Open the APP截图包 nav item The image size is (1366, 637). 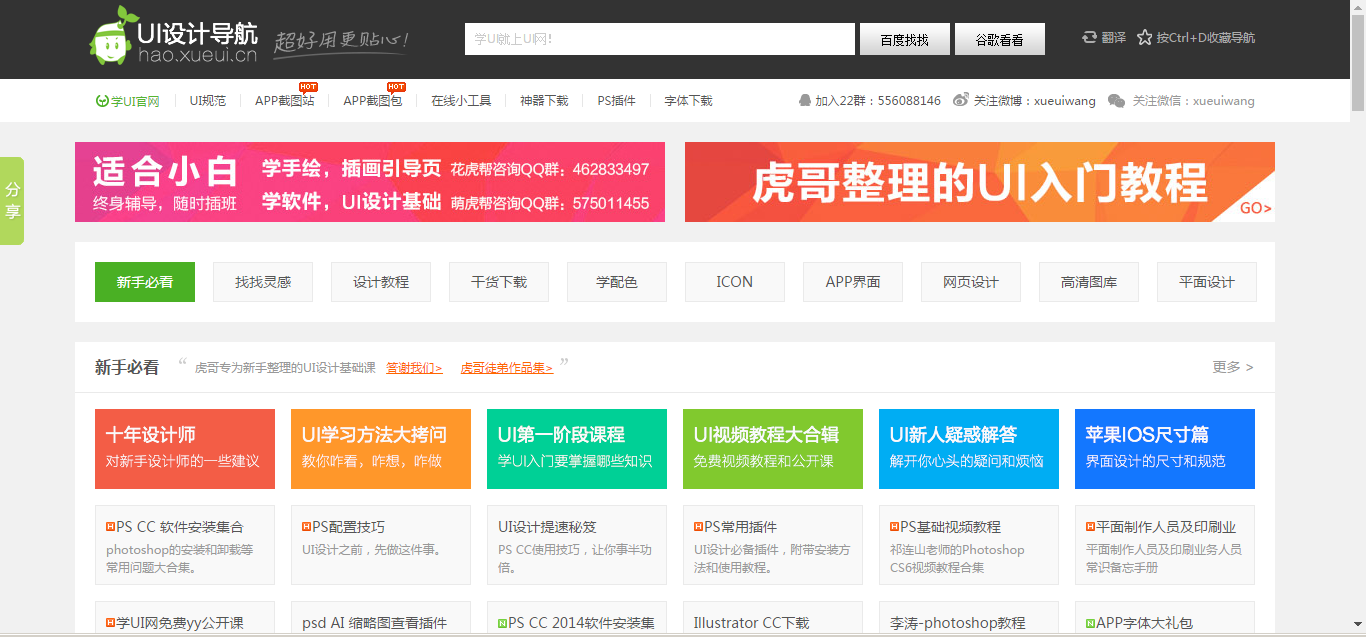(373, 101)
